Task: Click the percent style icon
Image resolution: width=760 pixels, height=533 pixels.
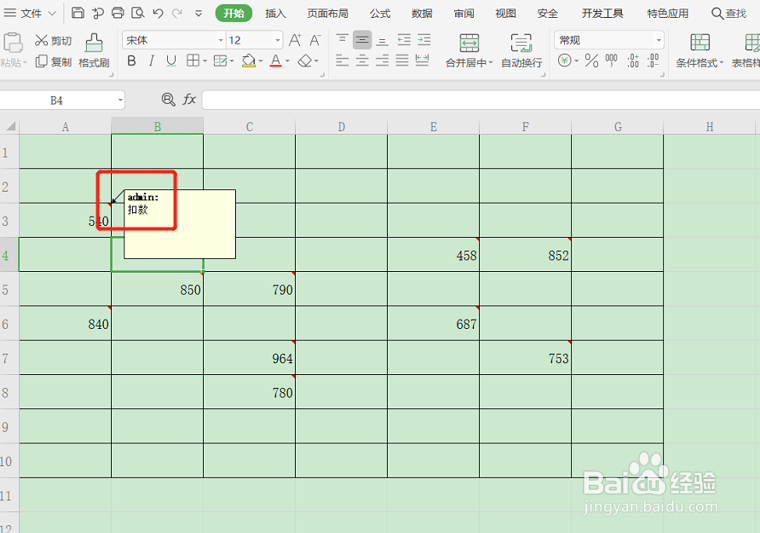Action: point(591,61)
